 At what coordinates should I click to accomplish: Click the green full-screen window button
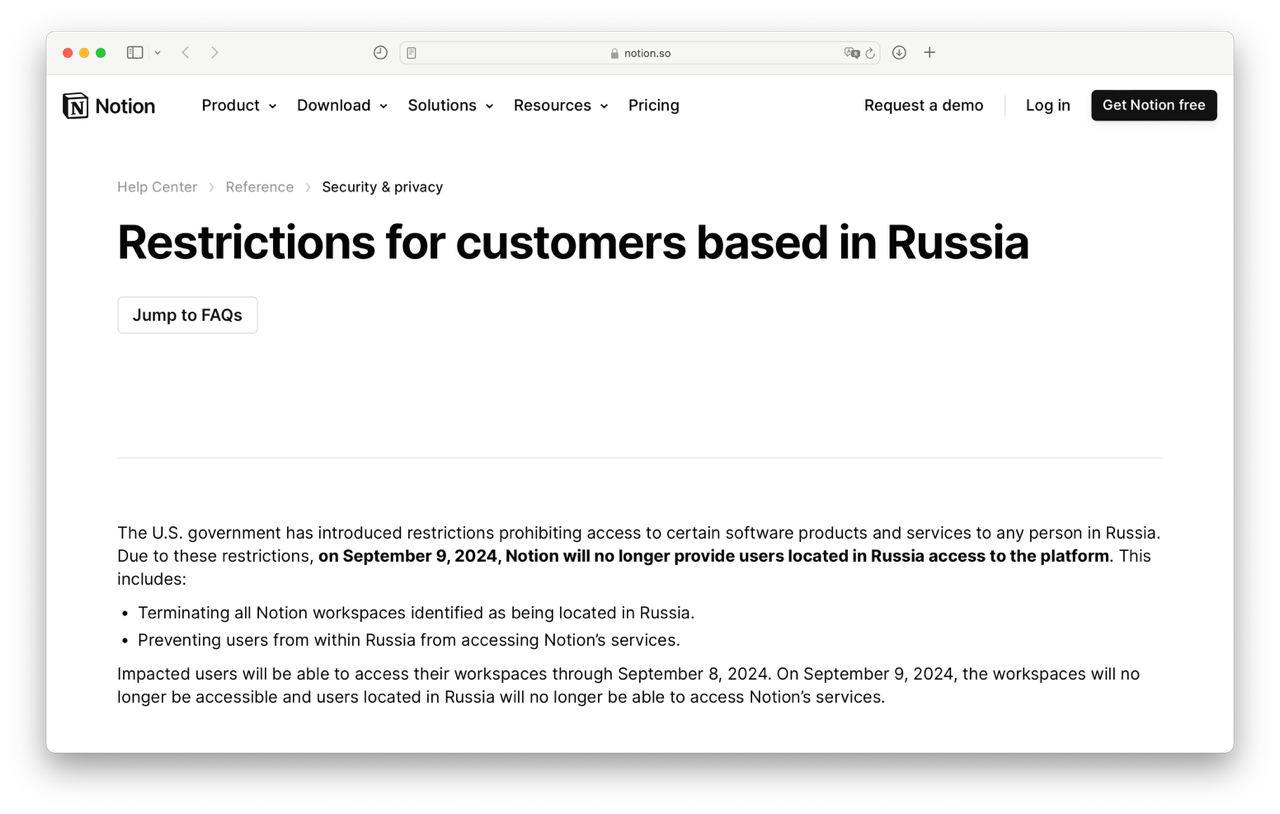point(100,52)
